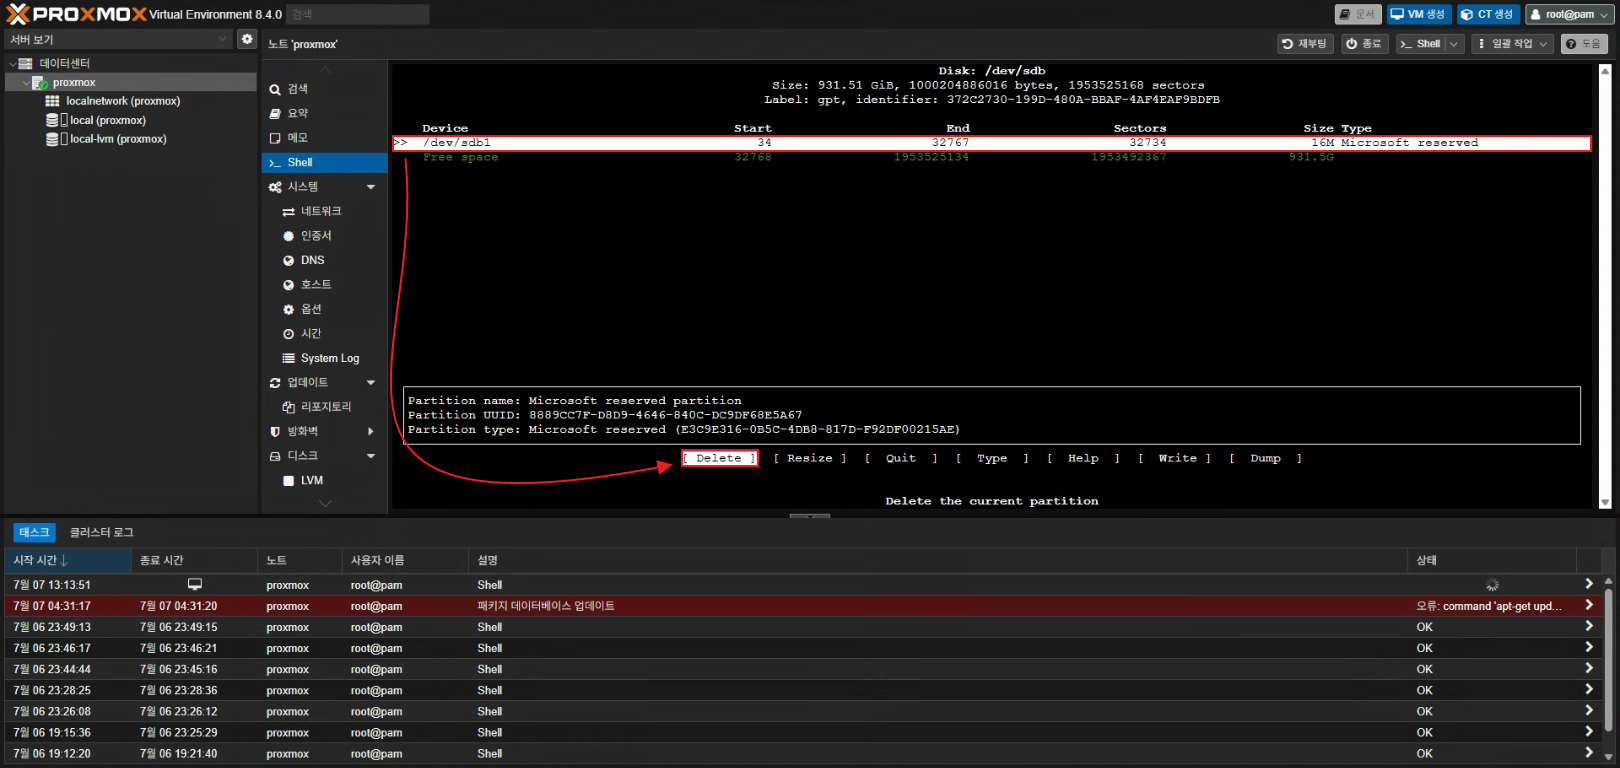Collapse the 업데이트 updates group
Viewport: 1620px width, 768px height.
click(371, 382)
